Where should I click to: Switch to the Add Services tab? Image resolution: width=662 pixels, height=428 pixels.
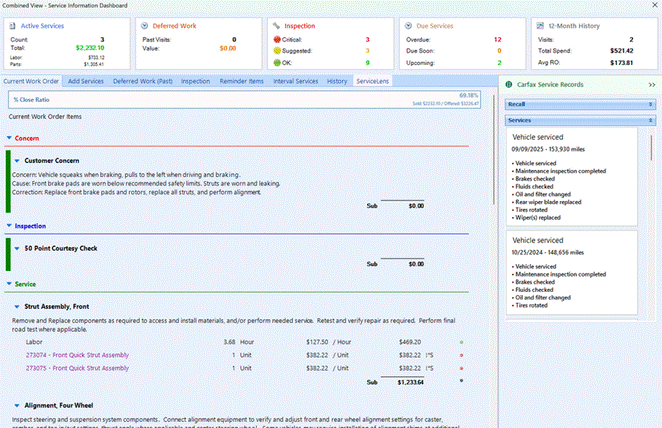[x=85, y=80]
